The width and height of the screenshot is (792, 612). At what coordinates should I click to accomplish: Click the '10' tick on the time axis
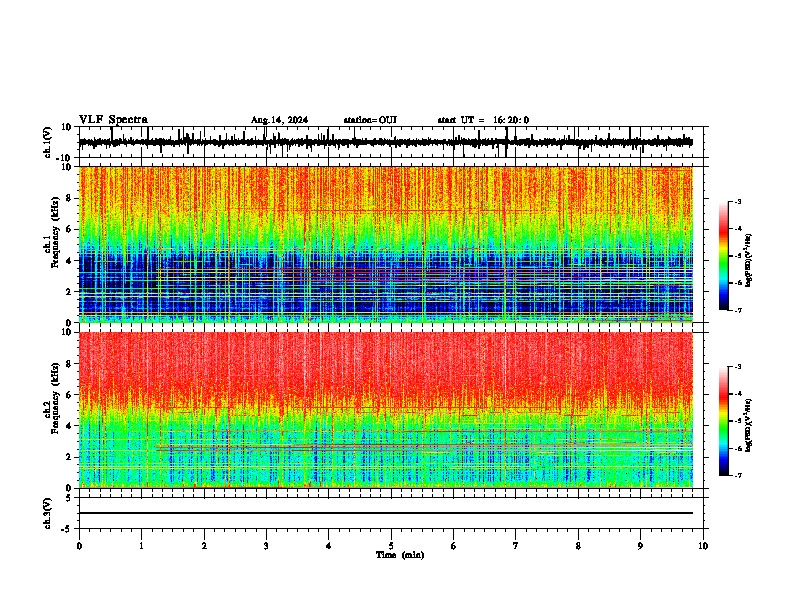tap(703, 546)
